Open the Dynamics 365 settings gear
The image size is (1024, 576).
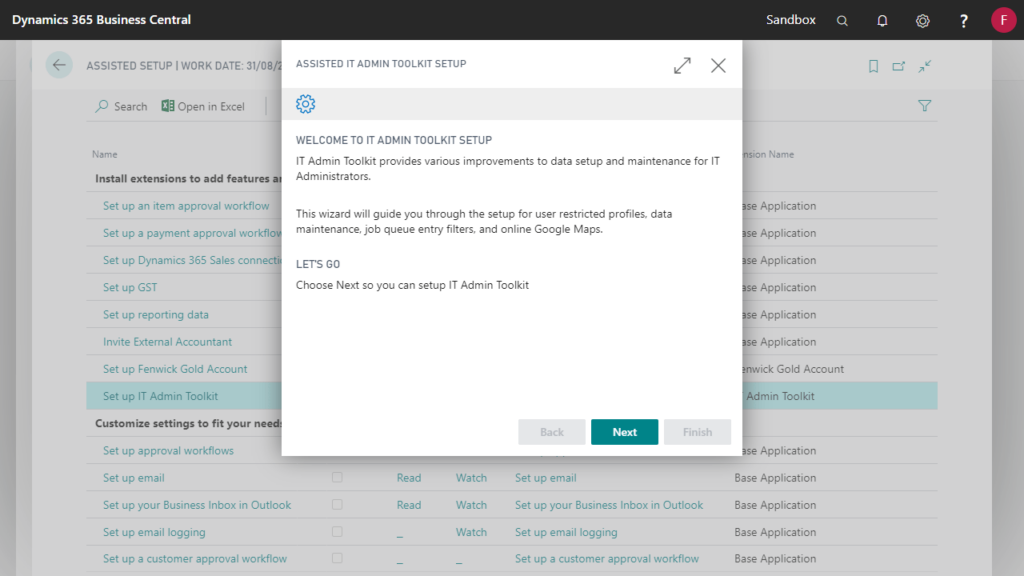coord(922,20)
